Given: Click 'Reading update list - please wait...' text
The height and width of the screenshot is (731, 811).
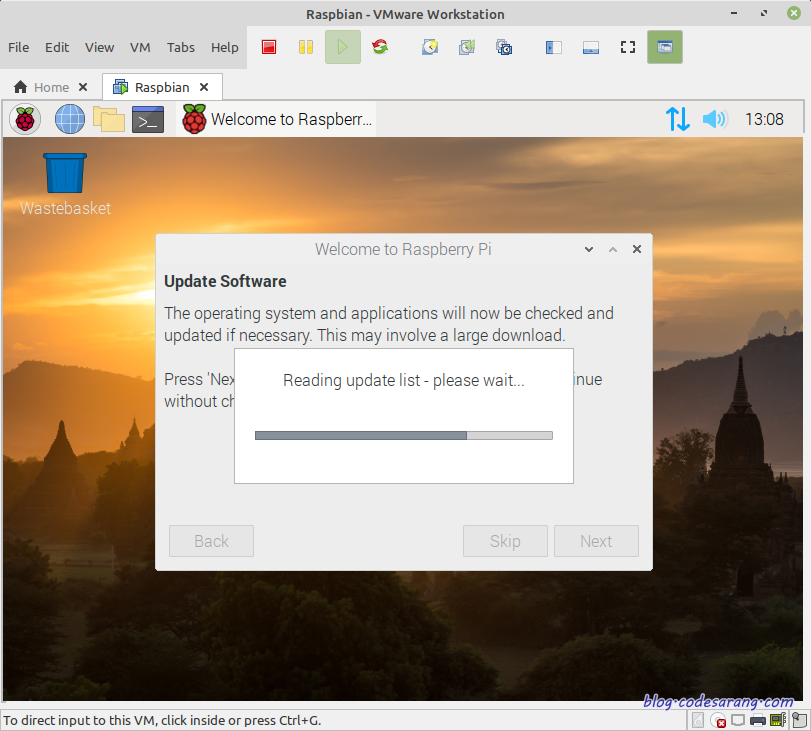Looking at the screenshot, I should [x=403, y=380].
